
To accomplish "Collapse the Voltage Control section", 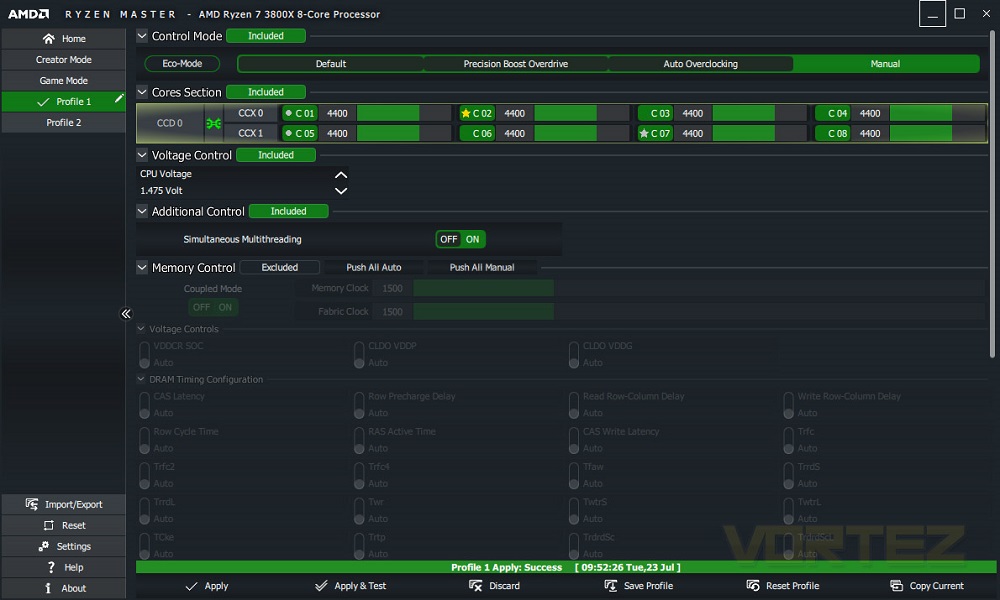I will point(142,155).
